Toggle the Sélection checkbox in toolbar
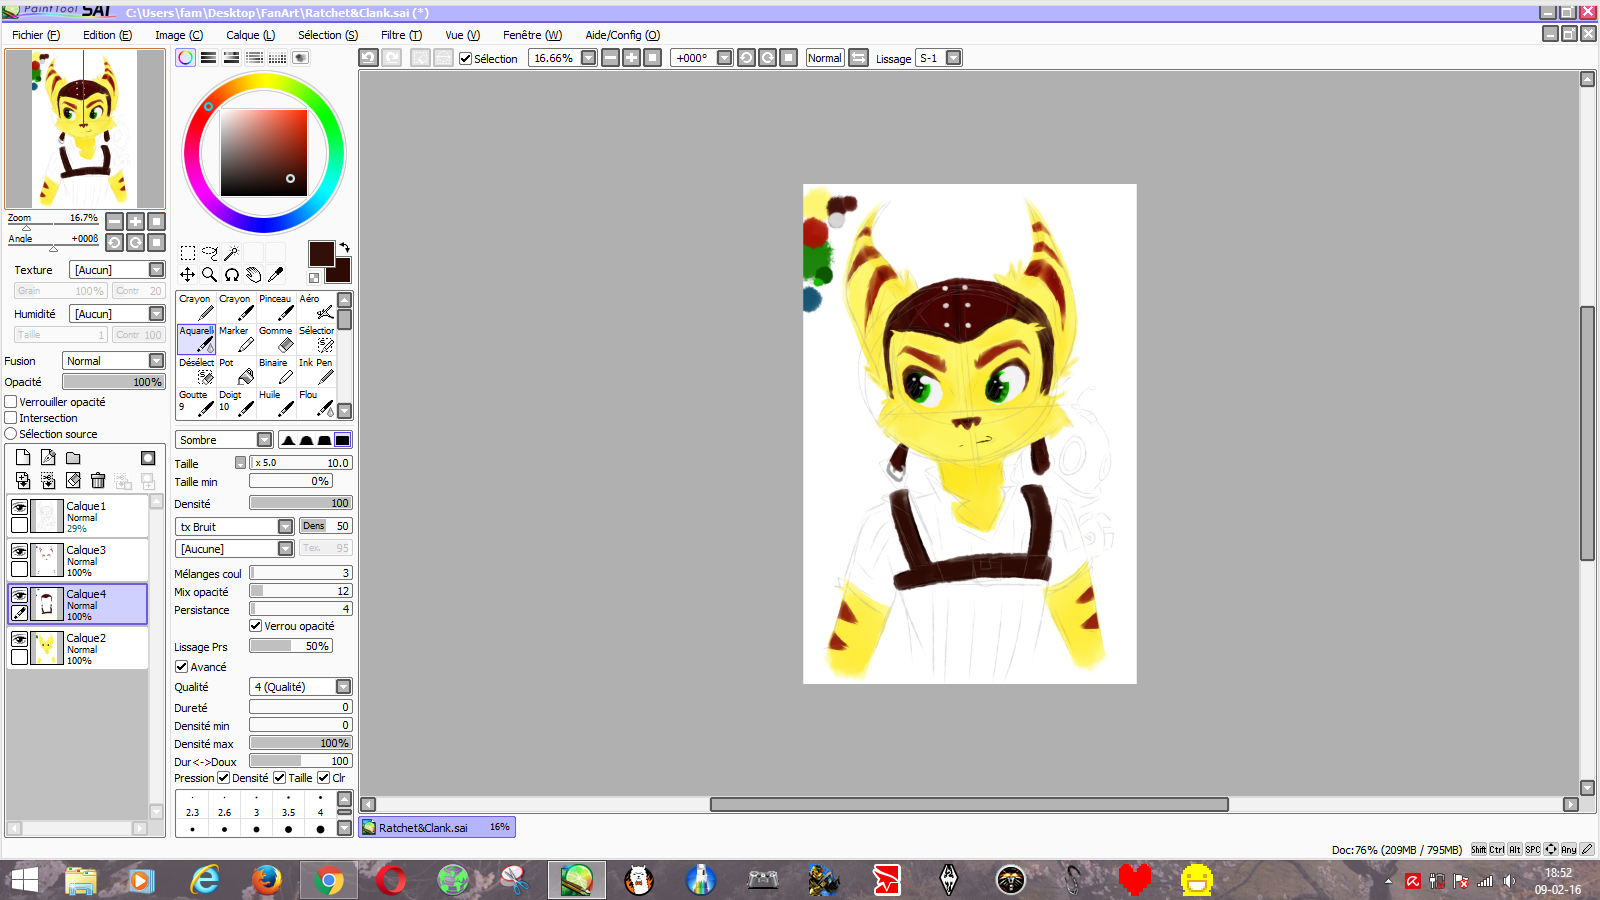The height and width of the screenshot is (900, 1600). coord(465,59)
